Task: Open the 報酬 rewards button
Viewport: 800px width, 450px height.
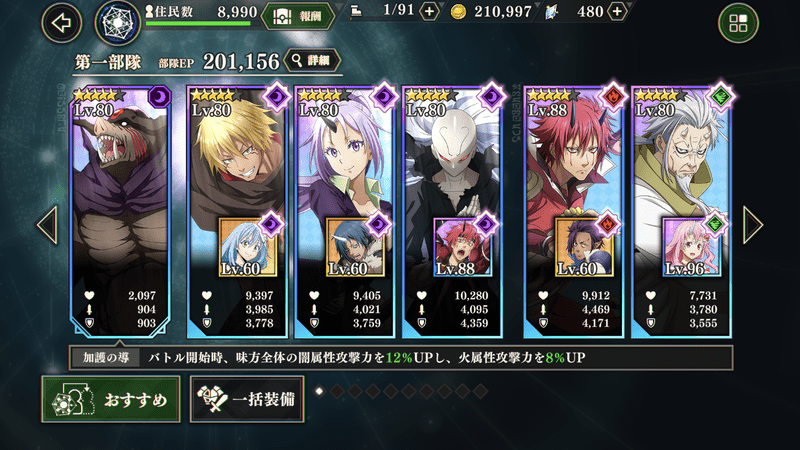Action: 299,17
